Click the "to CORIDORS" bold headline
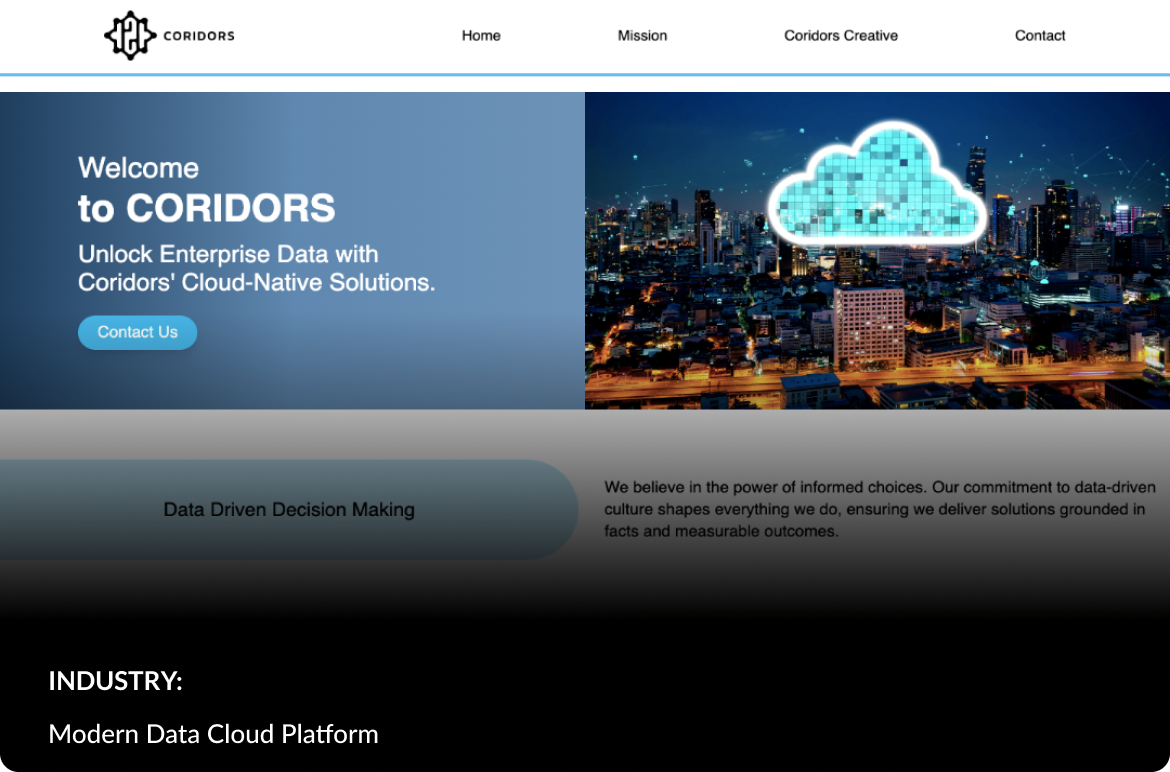Screen dimensions: 1170x772 coord(206,208)
